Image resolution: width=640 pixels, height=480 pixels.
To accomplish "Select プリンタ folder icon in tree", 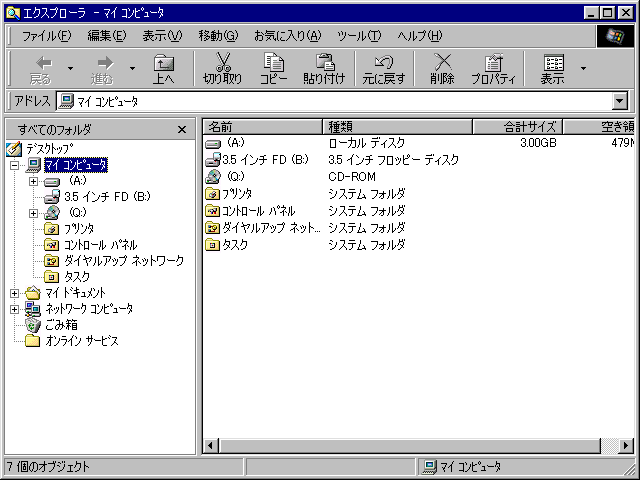I will click(51, 229).
